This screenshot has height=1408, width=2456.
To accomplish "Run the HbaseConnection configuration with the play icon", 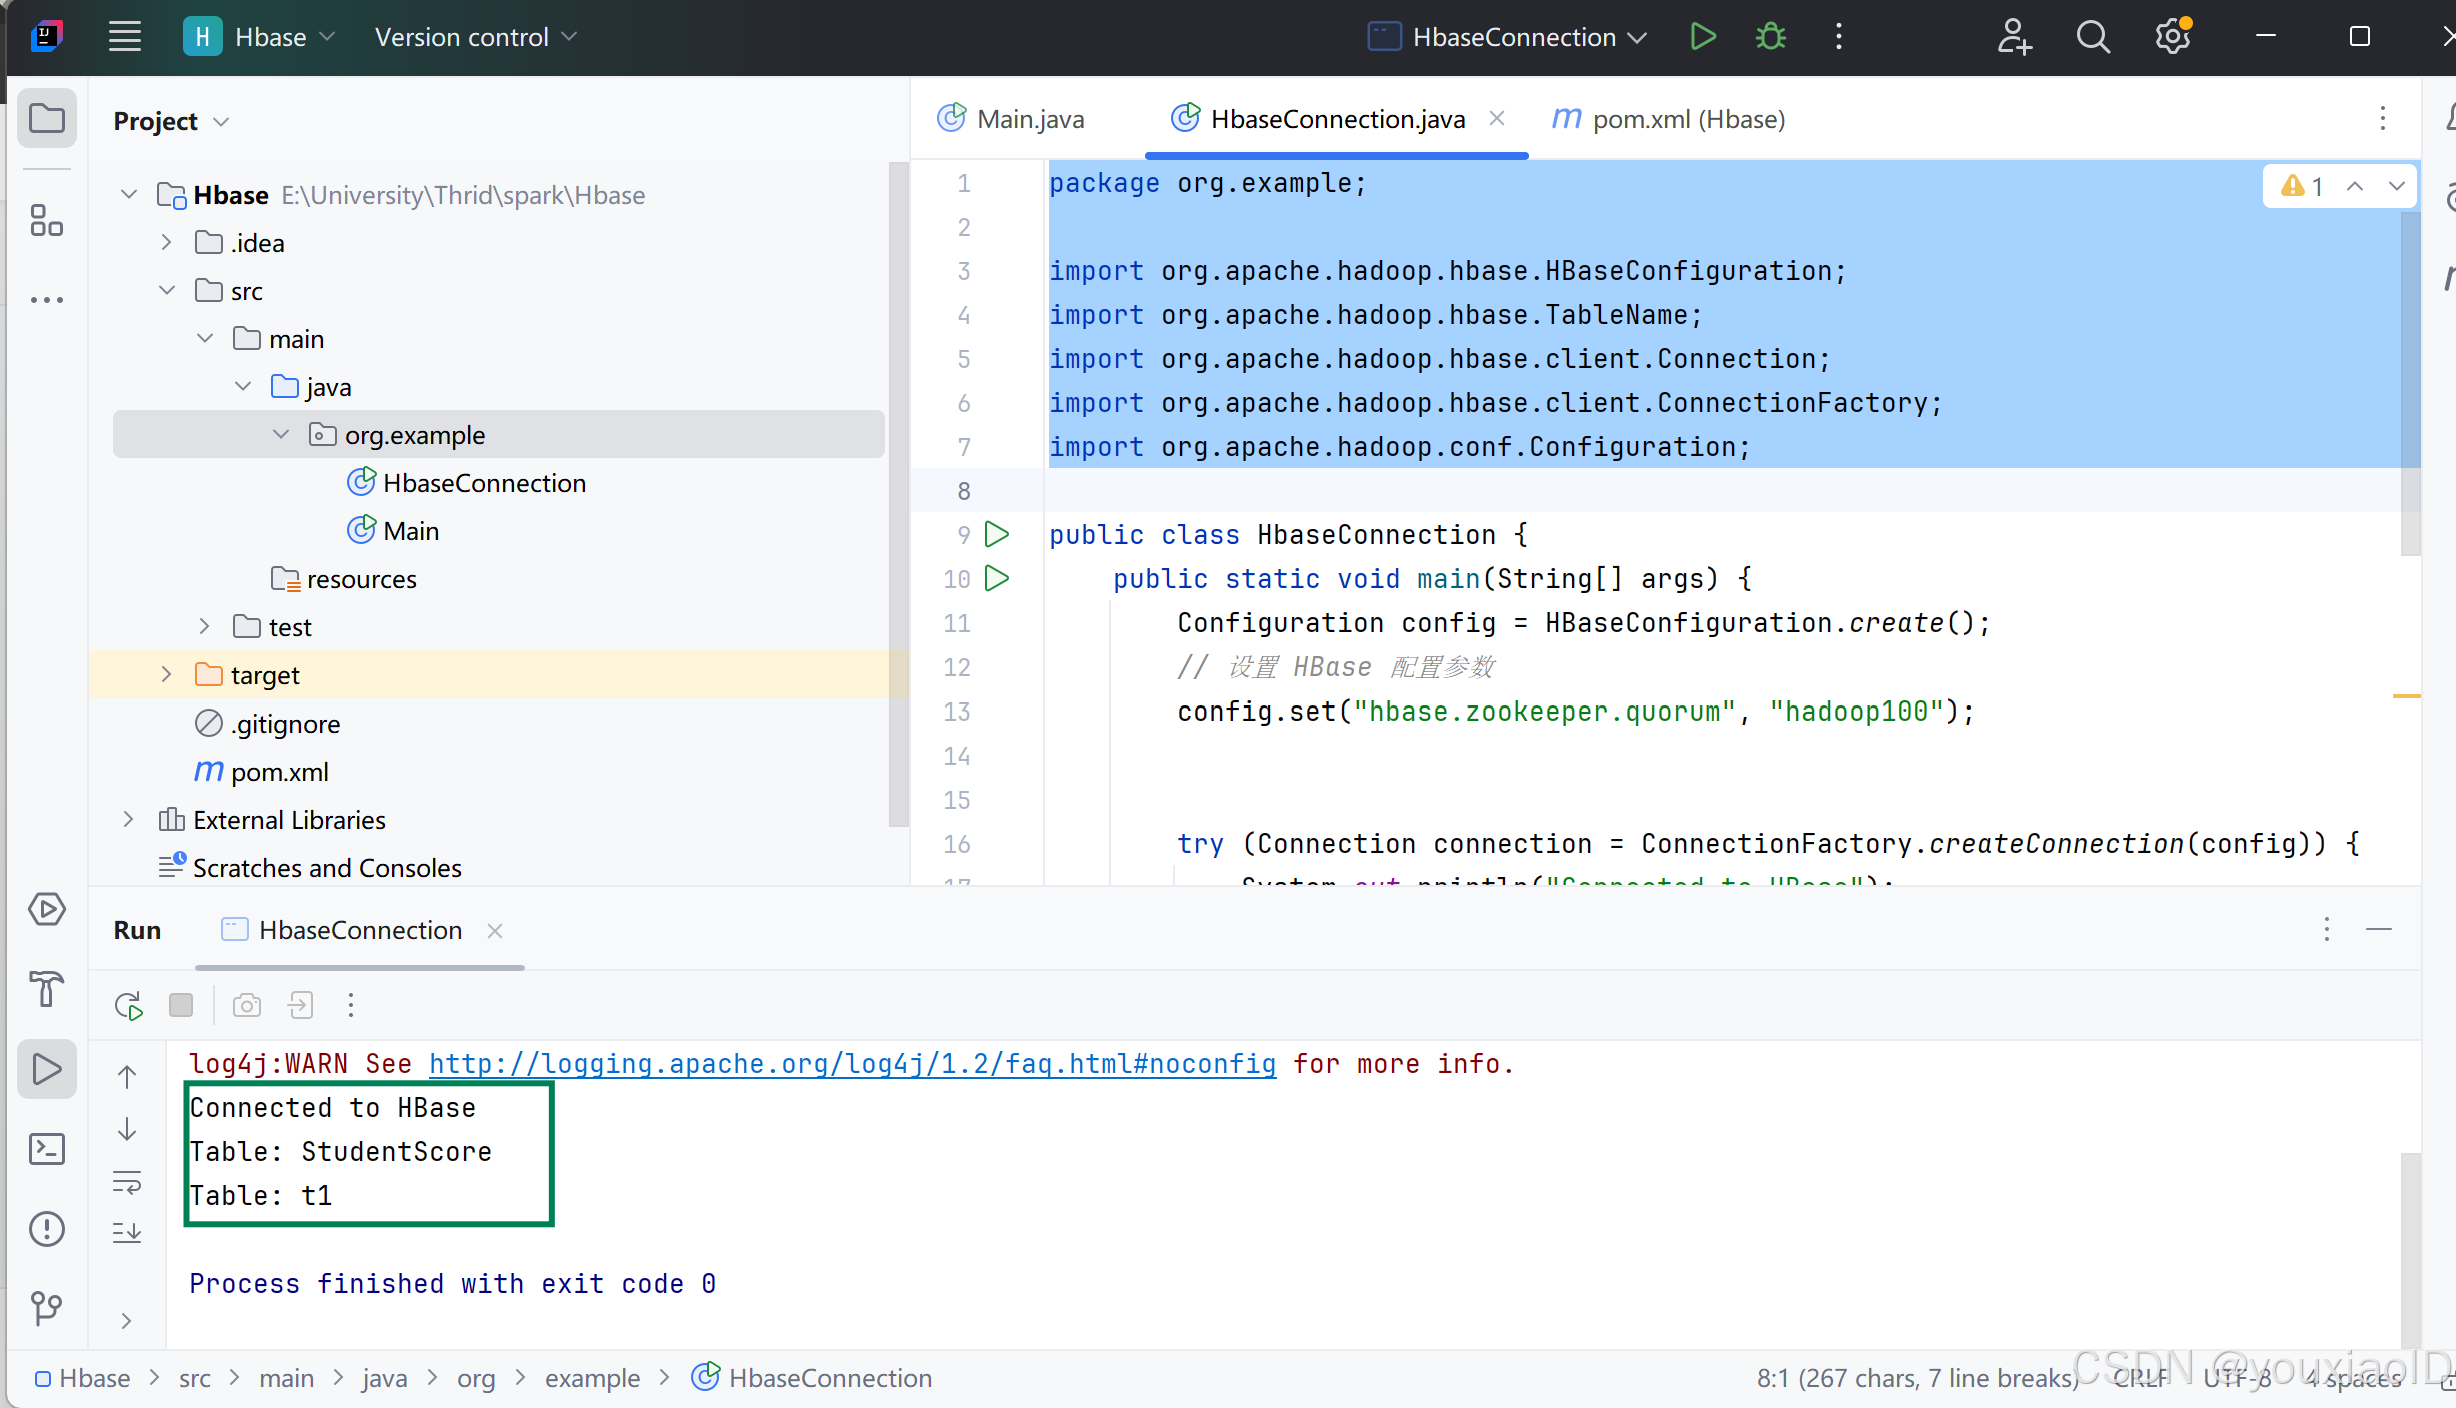I will 1703,36.
